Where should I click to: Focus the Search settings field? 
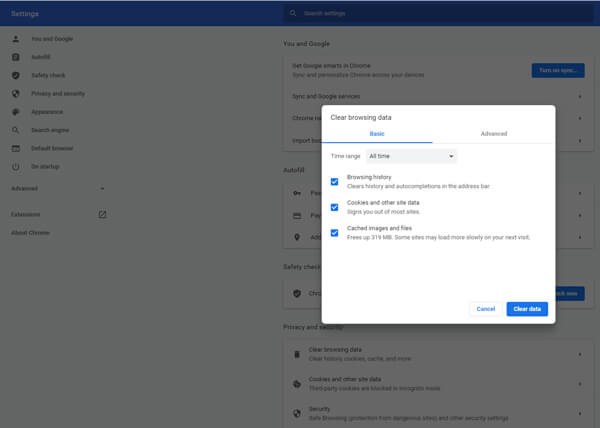click(439, 13)
